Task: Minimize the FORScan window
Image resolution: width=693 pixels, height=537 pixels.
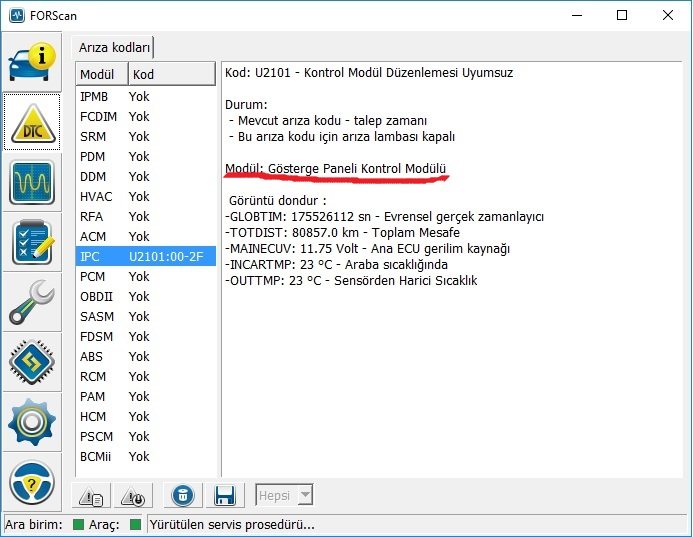Action: pos(577,15)
